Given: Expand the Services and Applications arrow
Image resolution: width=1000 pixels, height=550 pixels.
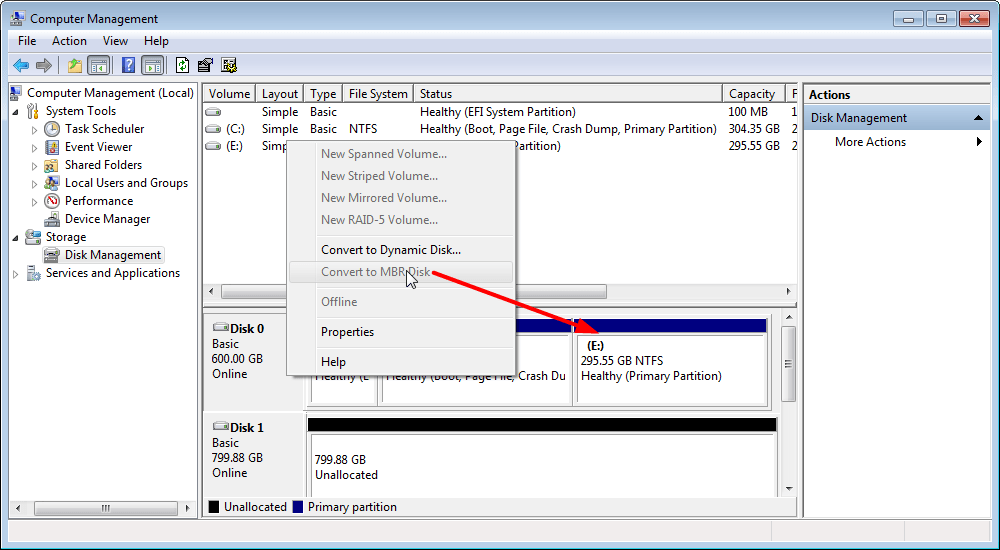Looking at the screenshot, I should [x=16, y=274].
